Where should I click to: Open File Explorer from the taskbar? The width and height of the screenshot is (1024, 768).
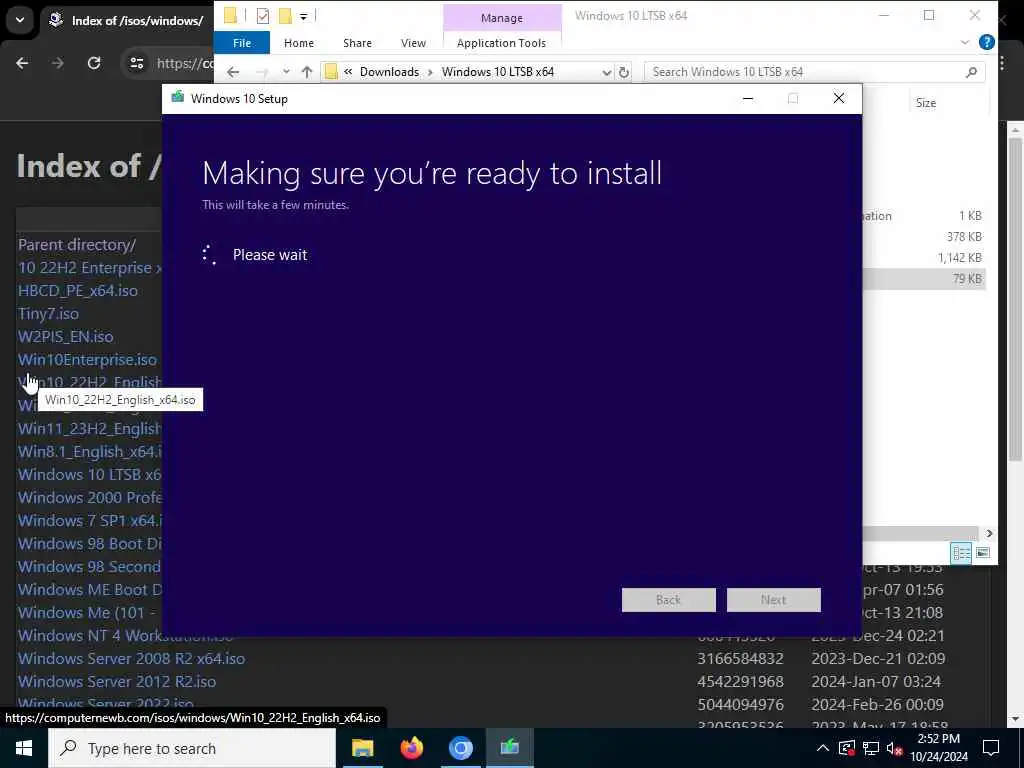coord(362,748)
